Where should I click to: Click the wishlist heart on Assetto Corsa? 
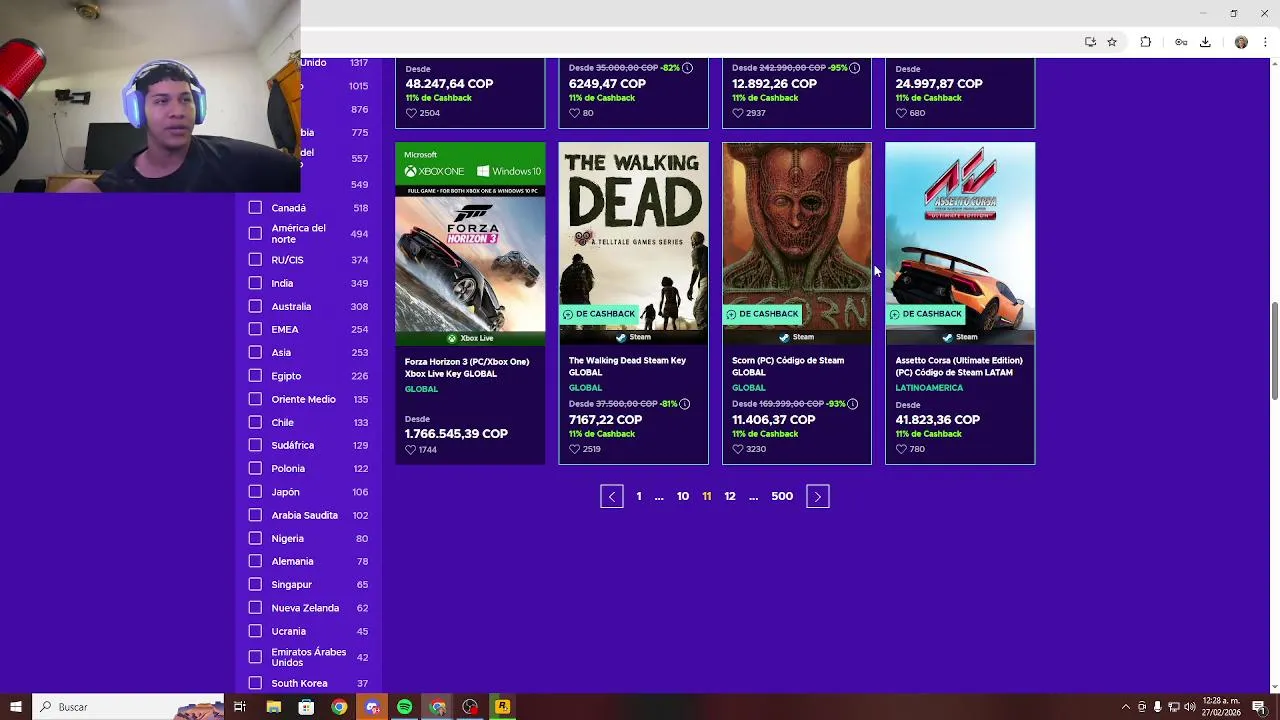tap(901, 449)
